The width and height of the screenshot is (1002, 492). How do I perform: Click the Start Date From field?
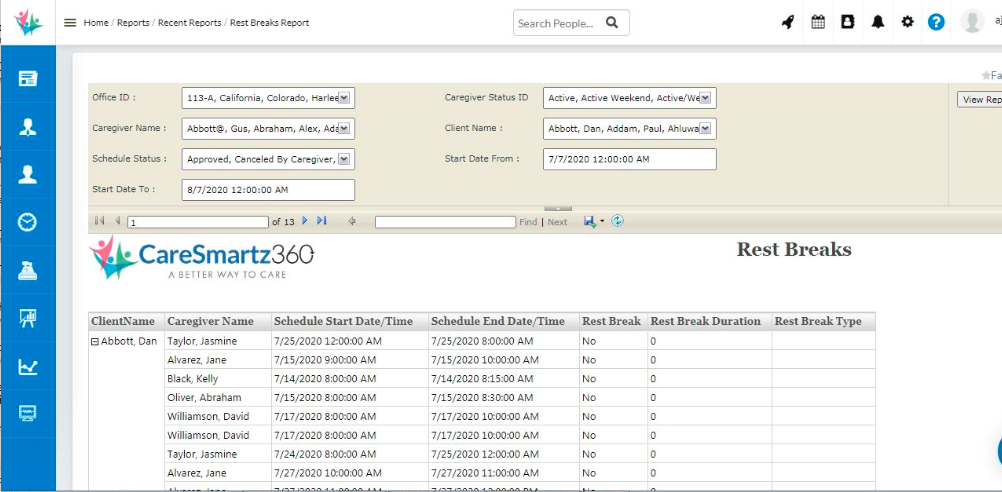point(629,159)
